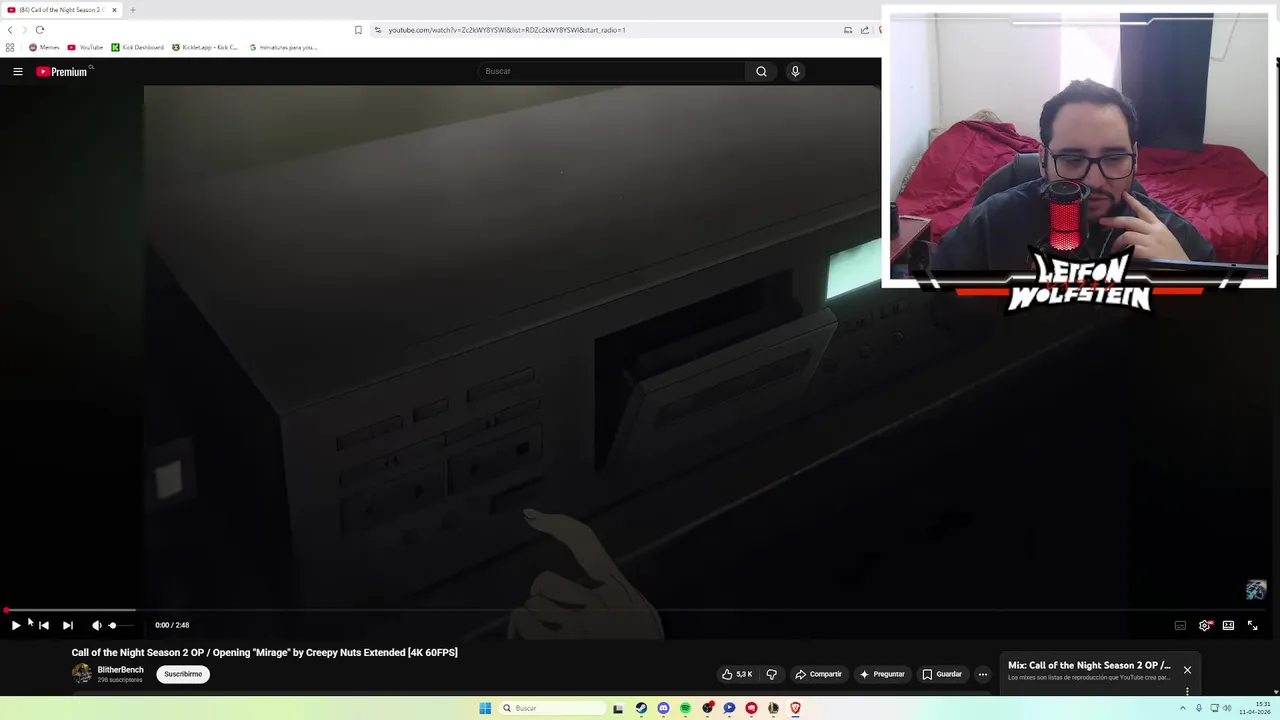Go to YouTube Premium home logo
Screen dimensions: 1280x720
tap(64, 71)
